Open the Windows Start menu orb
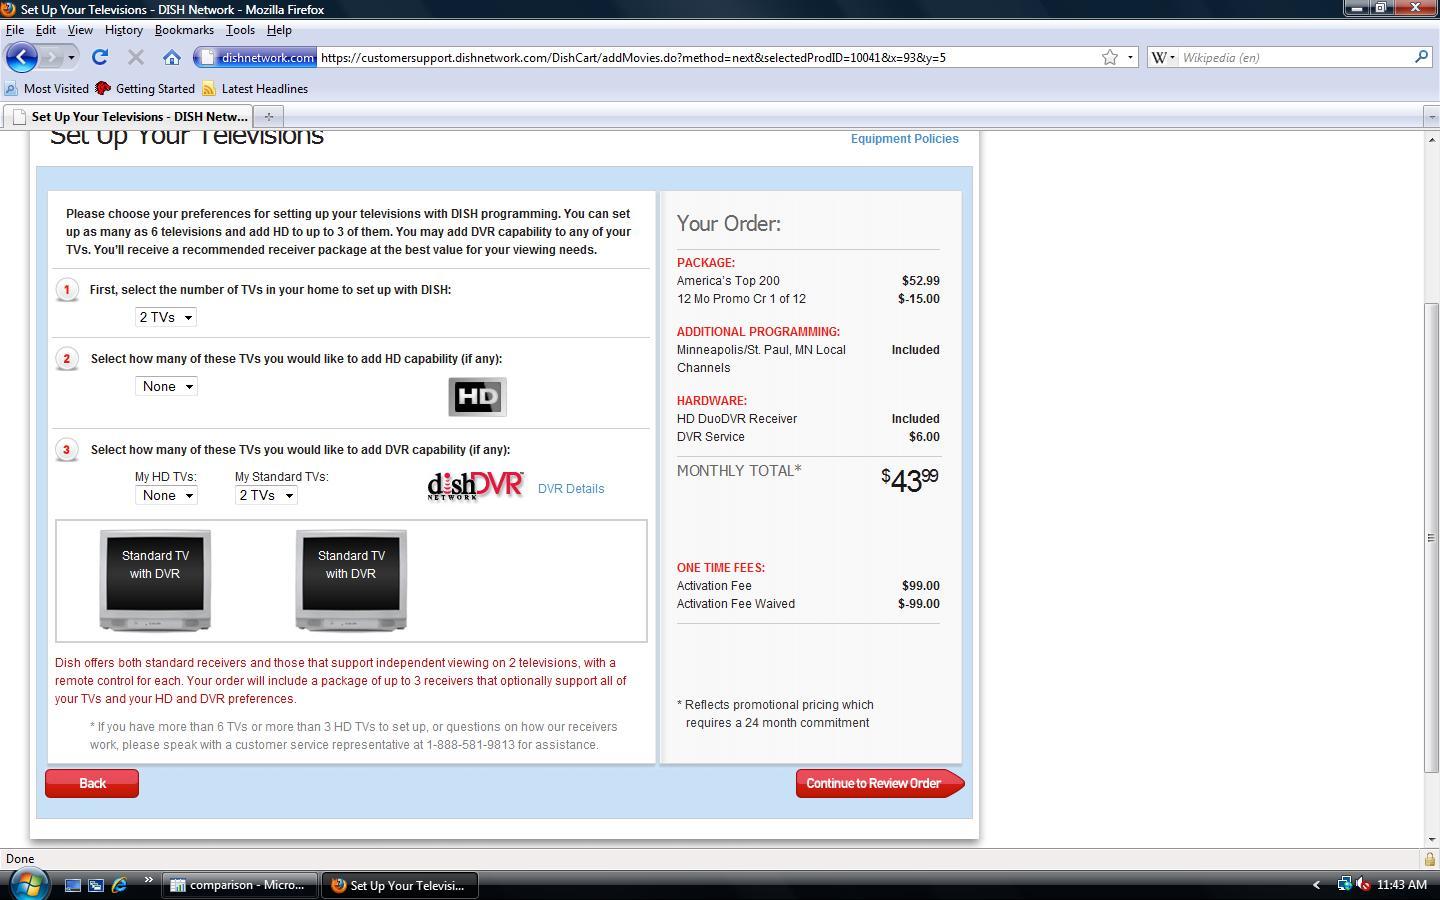 [27, 884]
